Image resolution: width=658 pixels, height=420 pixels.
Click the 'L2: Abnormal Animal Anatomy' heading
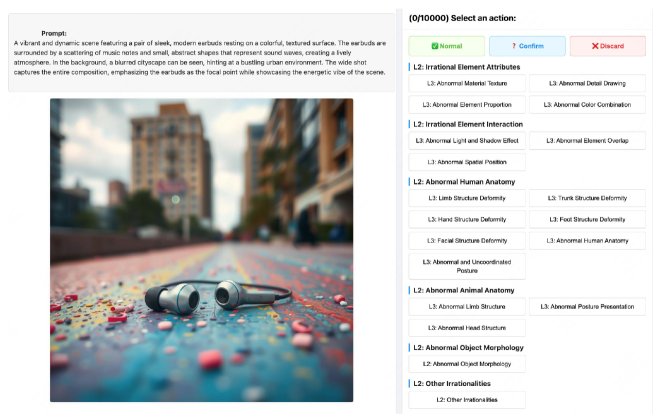(464, 290)
